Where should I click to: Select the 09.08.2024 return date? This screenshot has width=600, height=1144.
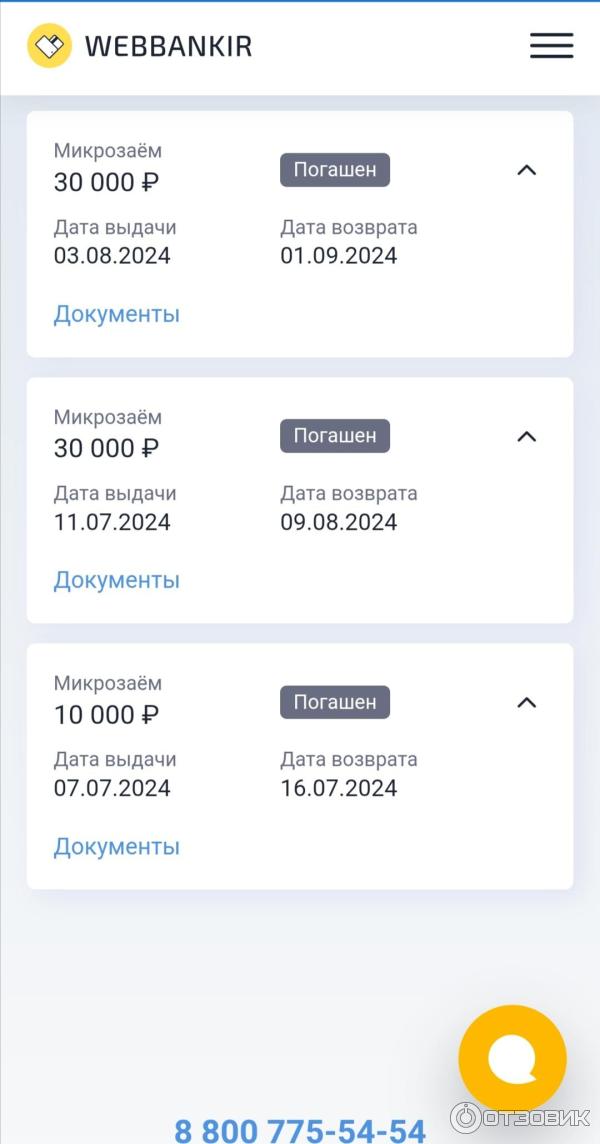[x=338, y=522]
